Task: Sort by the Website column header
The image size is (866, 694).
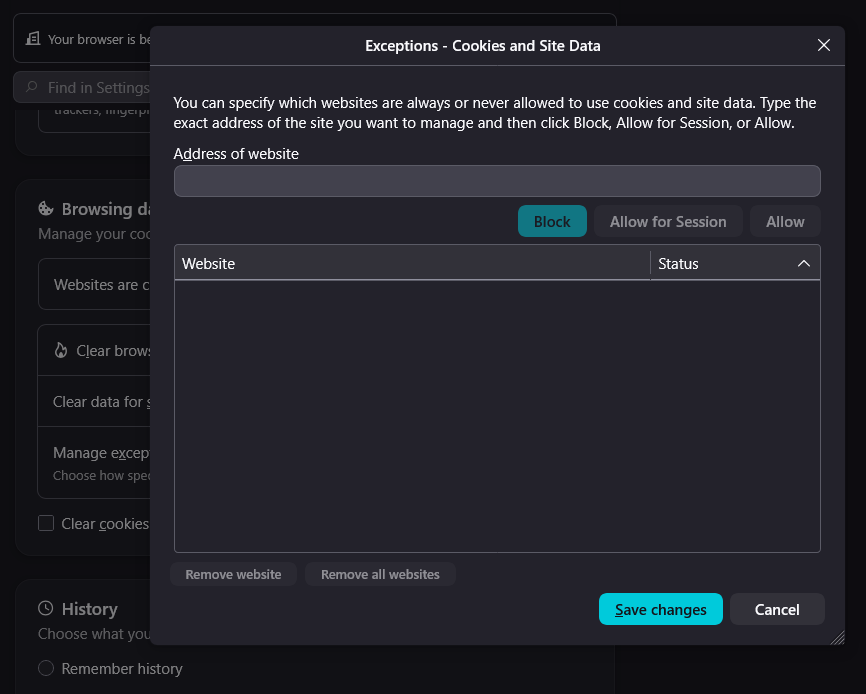Action: tap(412, 263)
